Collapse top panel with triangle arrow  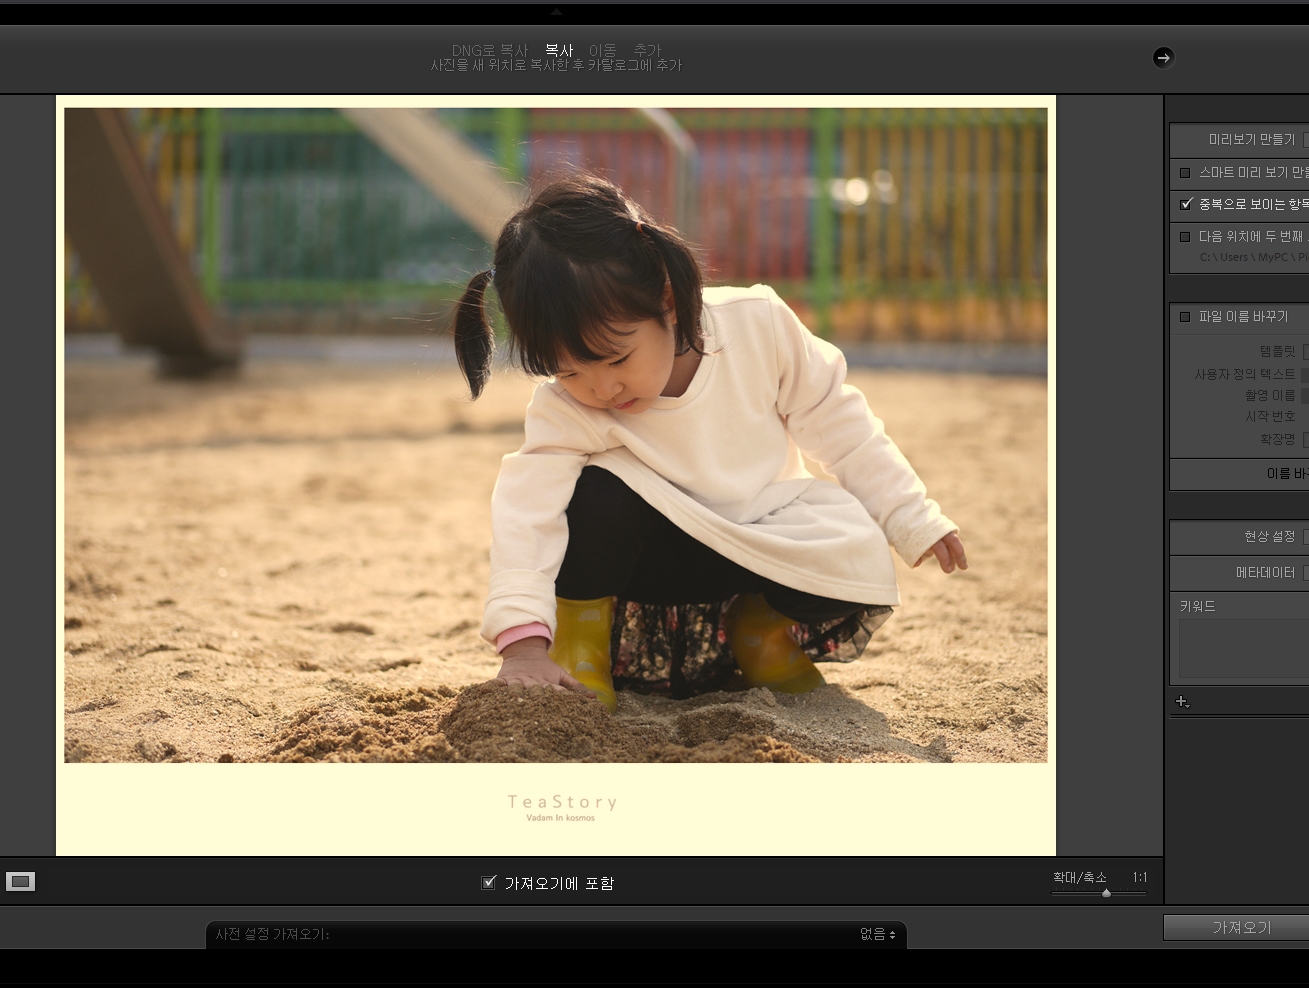pyautogui.click(x=556, y=12)
